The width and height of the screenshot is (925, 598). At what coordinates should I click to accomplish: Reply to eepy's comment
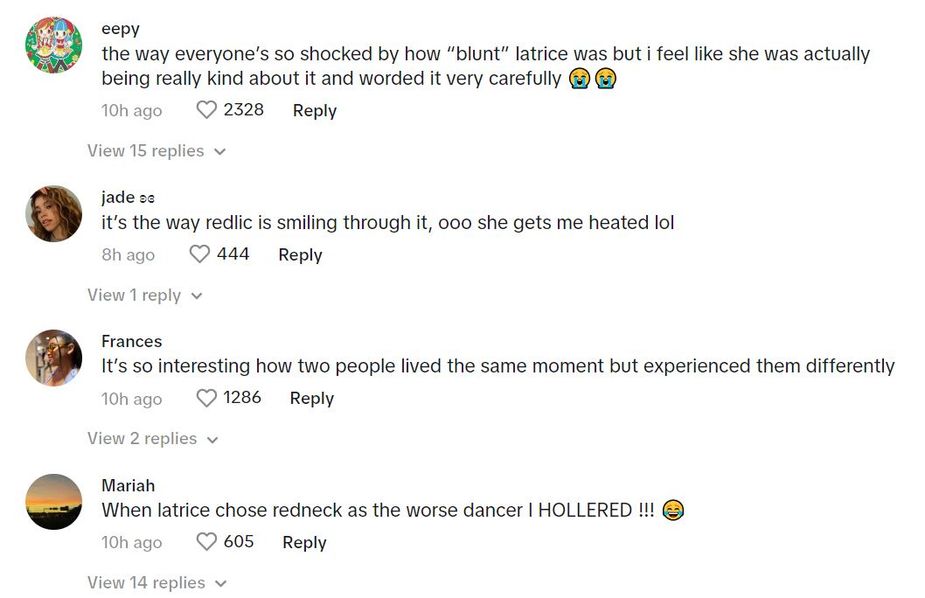coord(314,110)
